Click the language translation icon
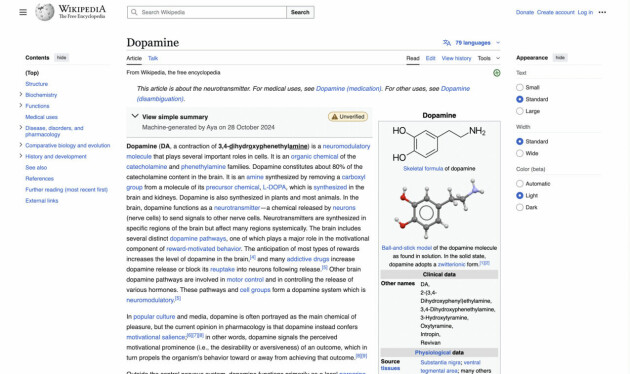 point(447,43)
